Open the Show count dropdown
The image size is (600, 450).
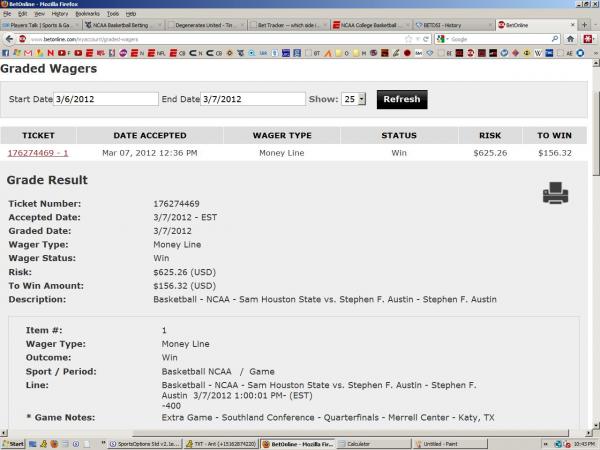pyautogui.click(x=353, y=99)
